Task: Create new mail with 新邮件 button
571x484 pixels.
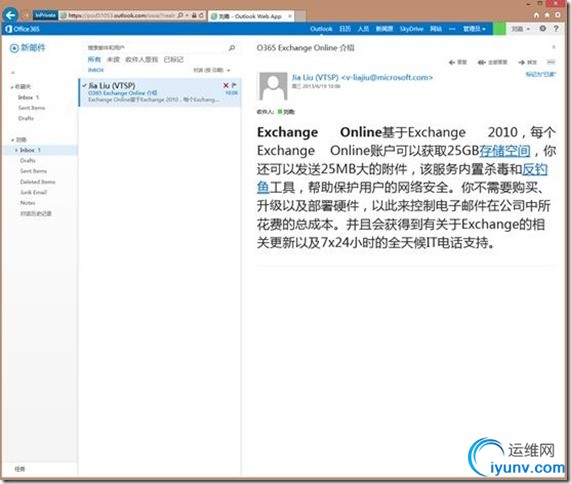Action: tap(28, 48)
